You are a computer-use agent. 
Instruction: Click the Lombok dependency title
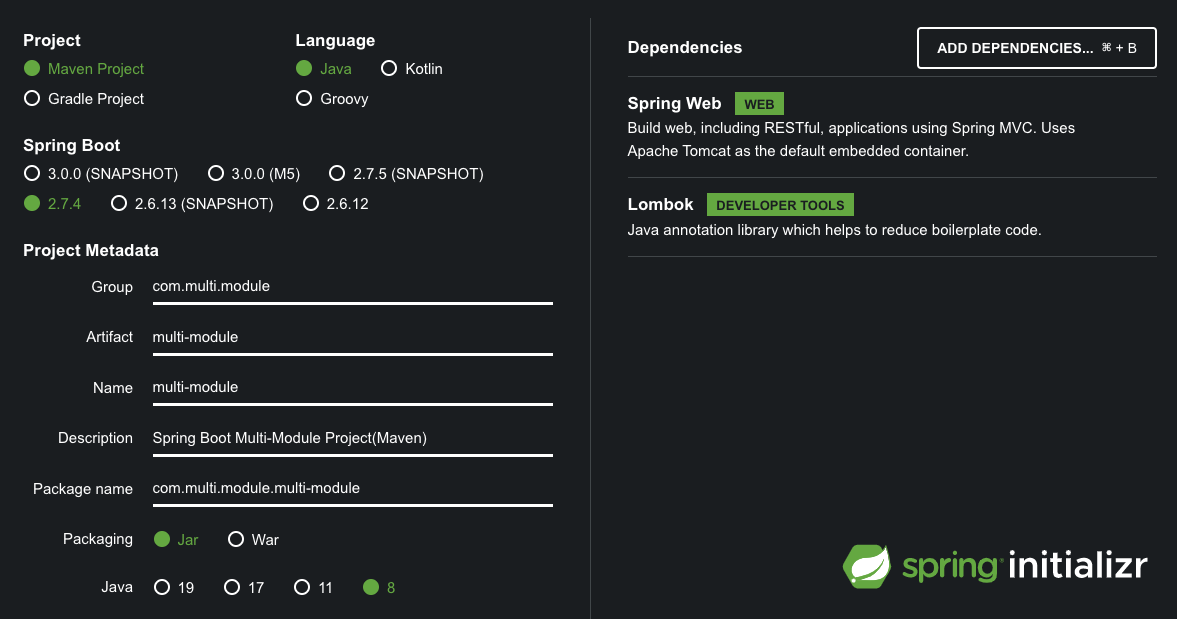point(661,204)
